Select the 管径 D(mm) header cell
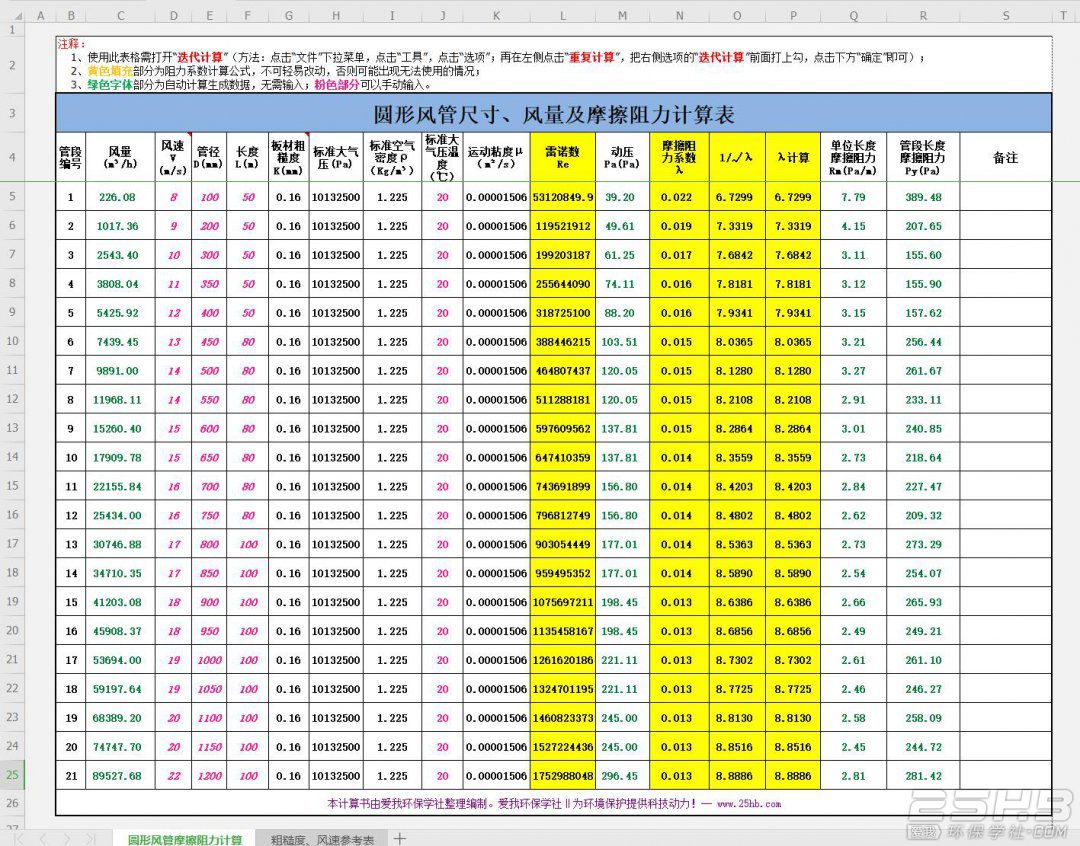The image size is (1080, 846). [x=209, y=158]
